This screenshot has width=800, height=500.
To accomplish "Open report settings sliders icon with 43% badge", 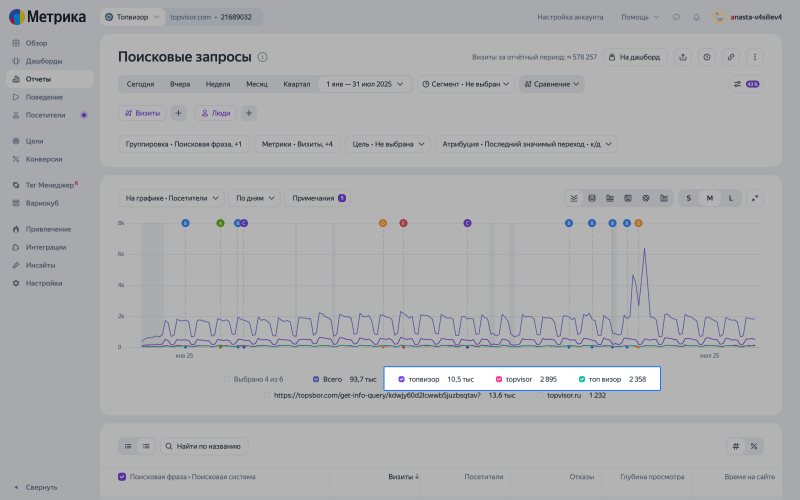I will pyautogui.click(x=746, y=84).
